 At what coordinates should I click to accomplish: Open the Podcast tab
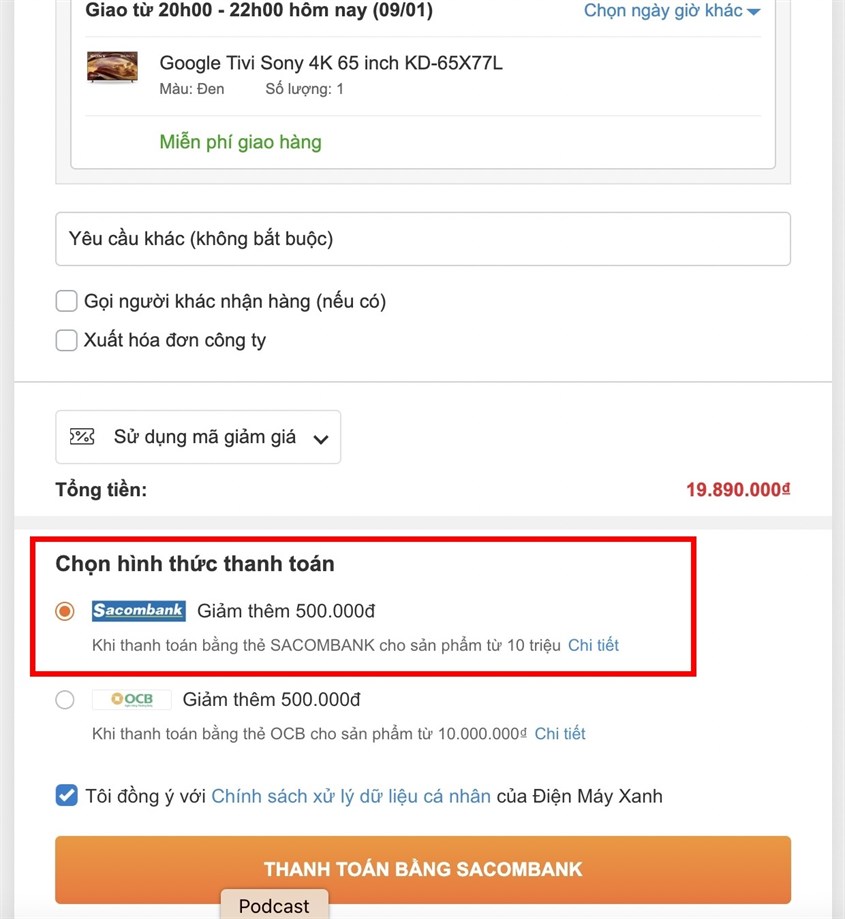click(x=274, y=905)
